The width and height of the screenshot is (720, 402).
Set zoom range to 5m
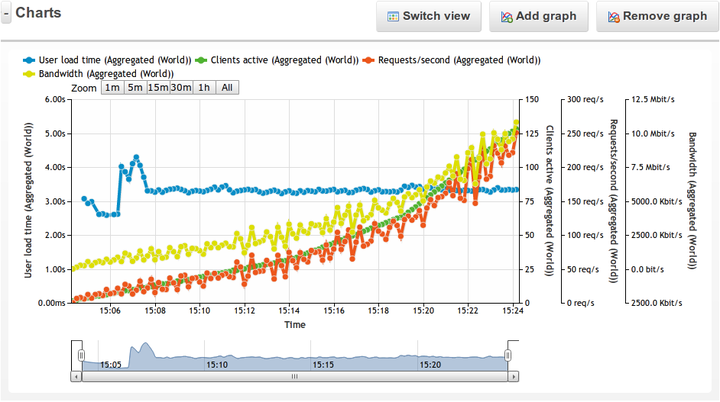point(135,88)
